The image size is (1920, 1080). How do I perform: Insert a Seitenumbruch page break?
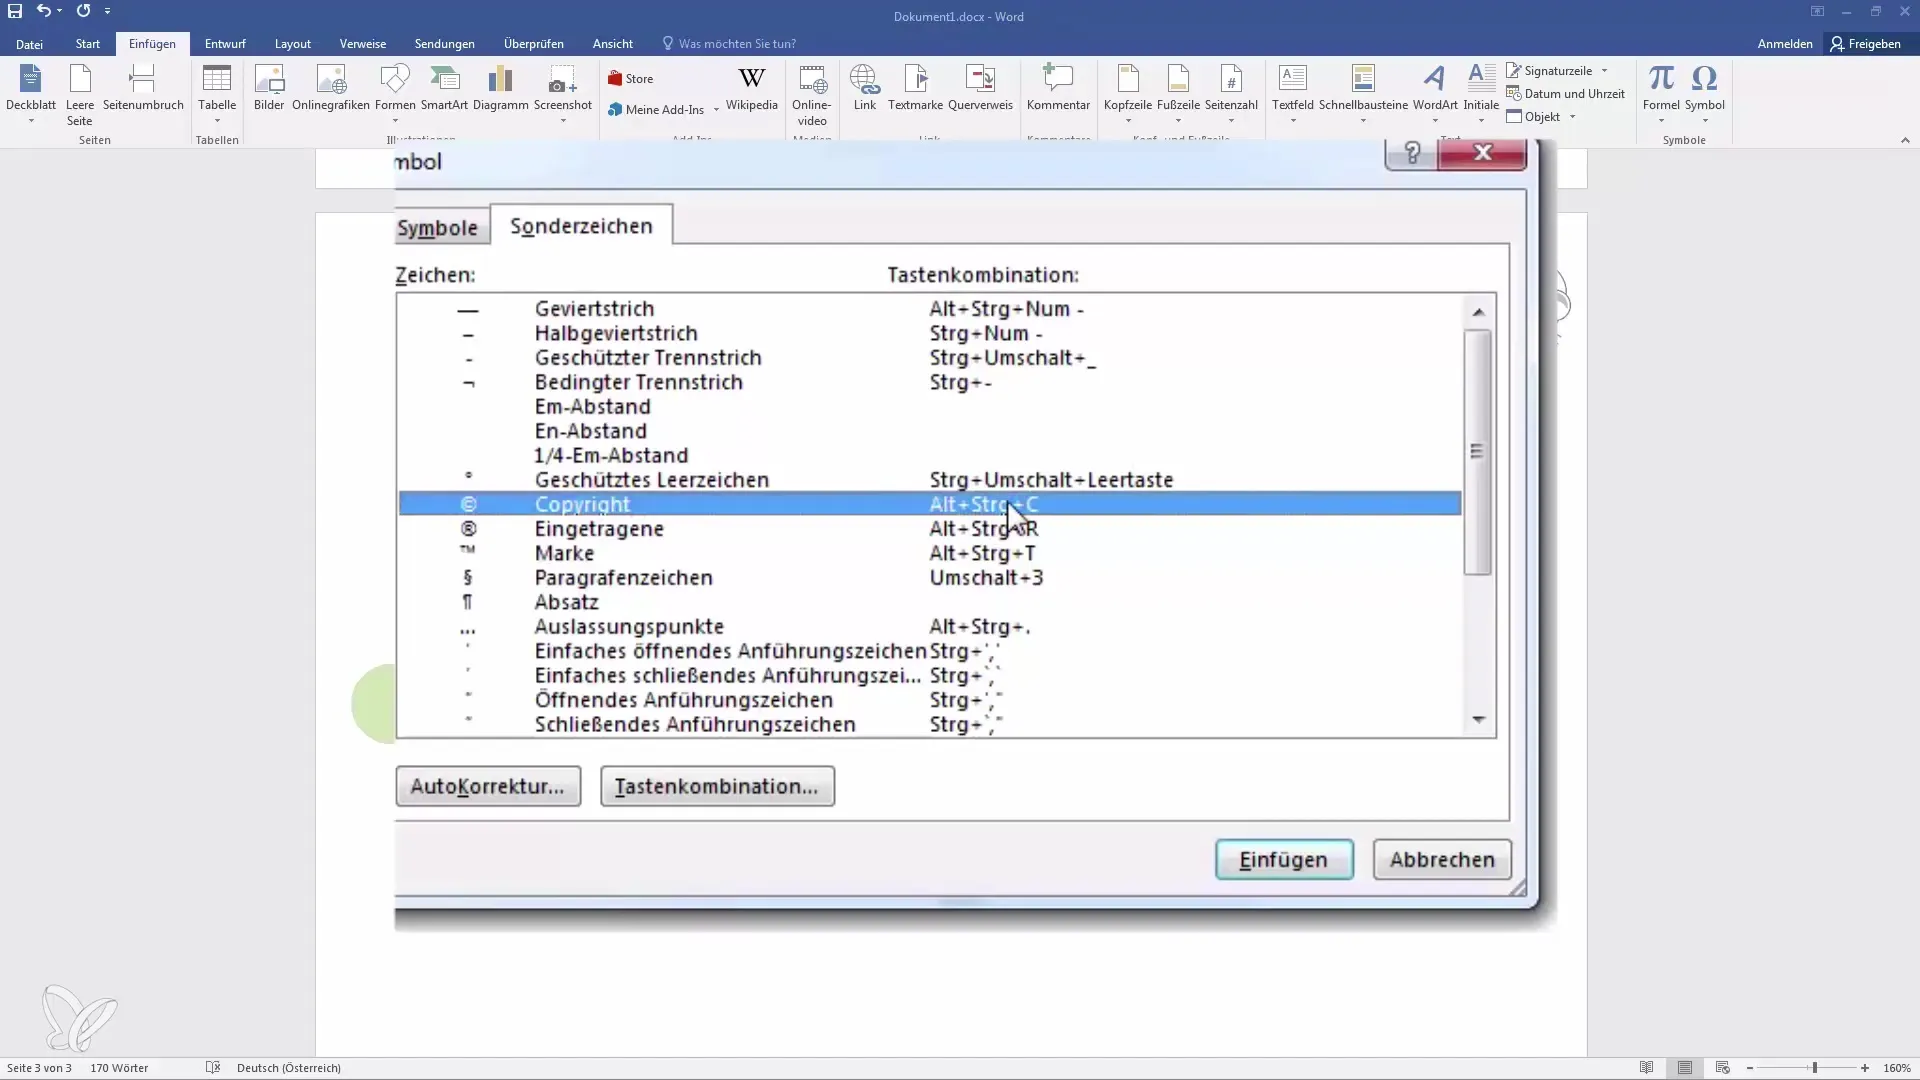143,88
